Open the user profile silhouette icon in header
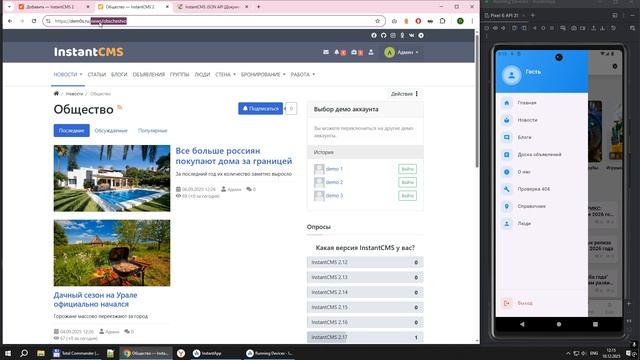 371,52
